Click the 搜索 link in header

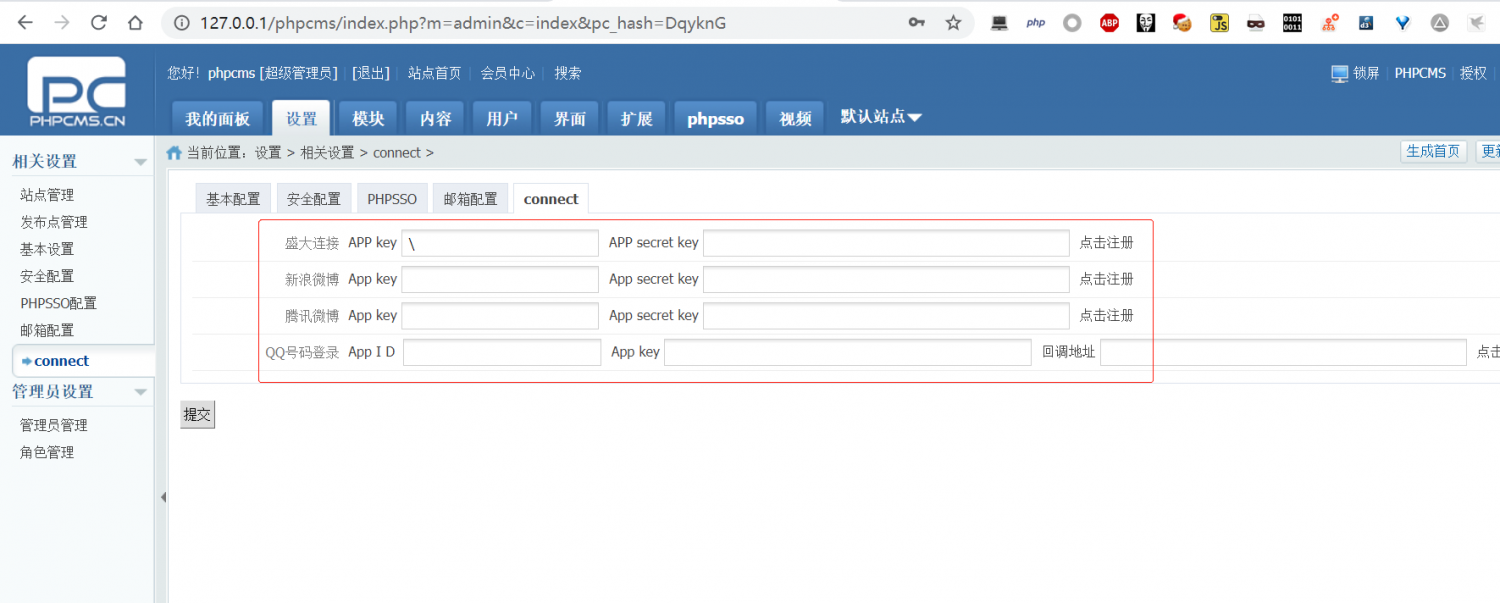568,73
